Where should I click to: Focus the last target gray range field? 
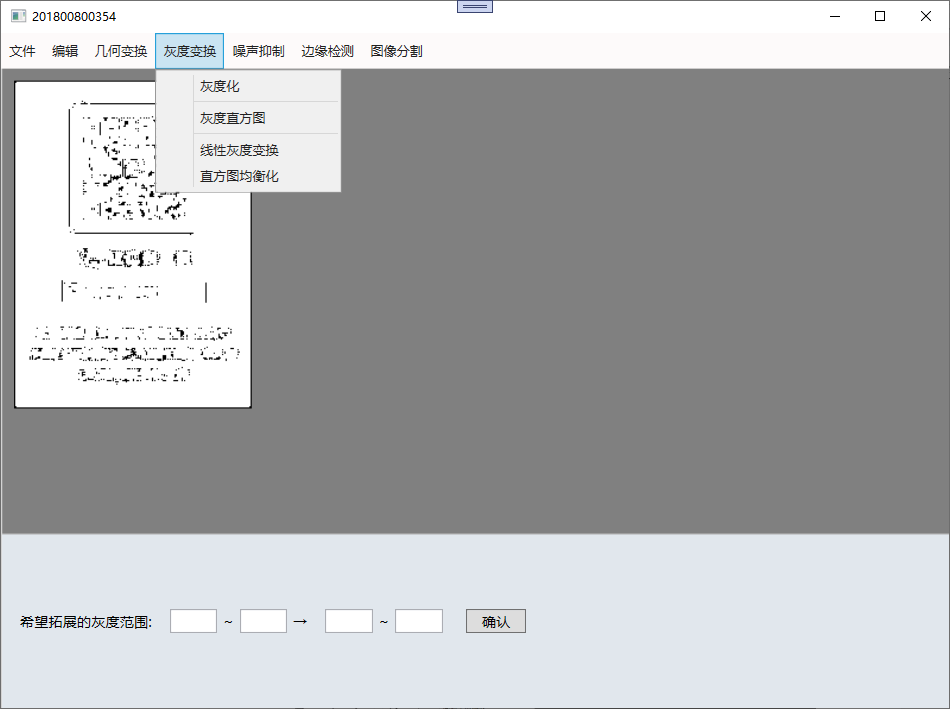pos(419,621)
